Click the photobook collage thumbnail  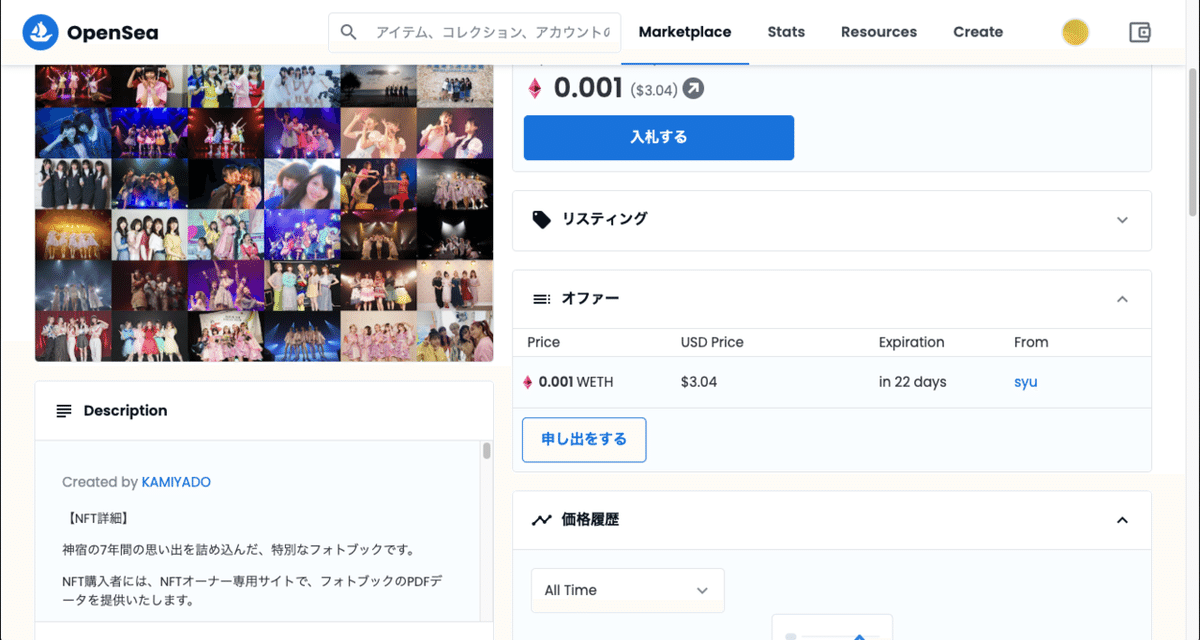coord(264,210)
